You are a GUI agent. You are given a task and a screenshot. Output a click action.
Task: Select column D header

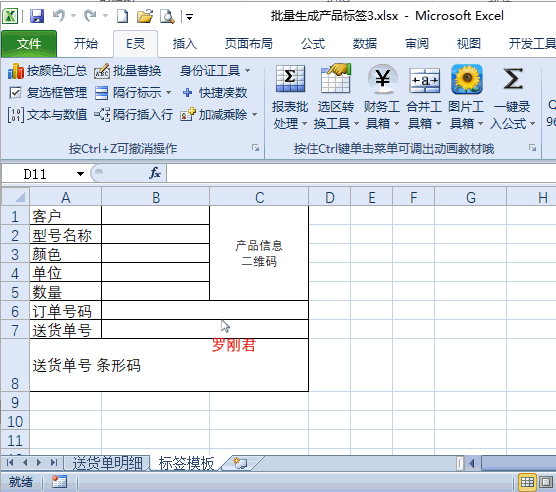point(330,197)
